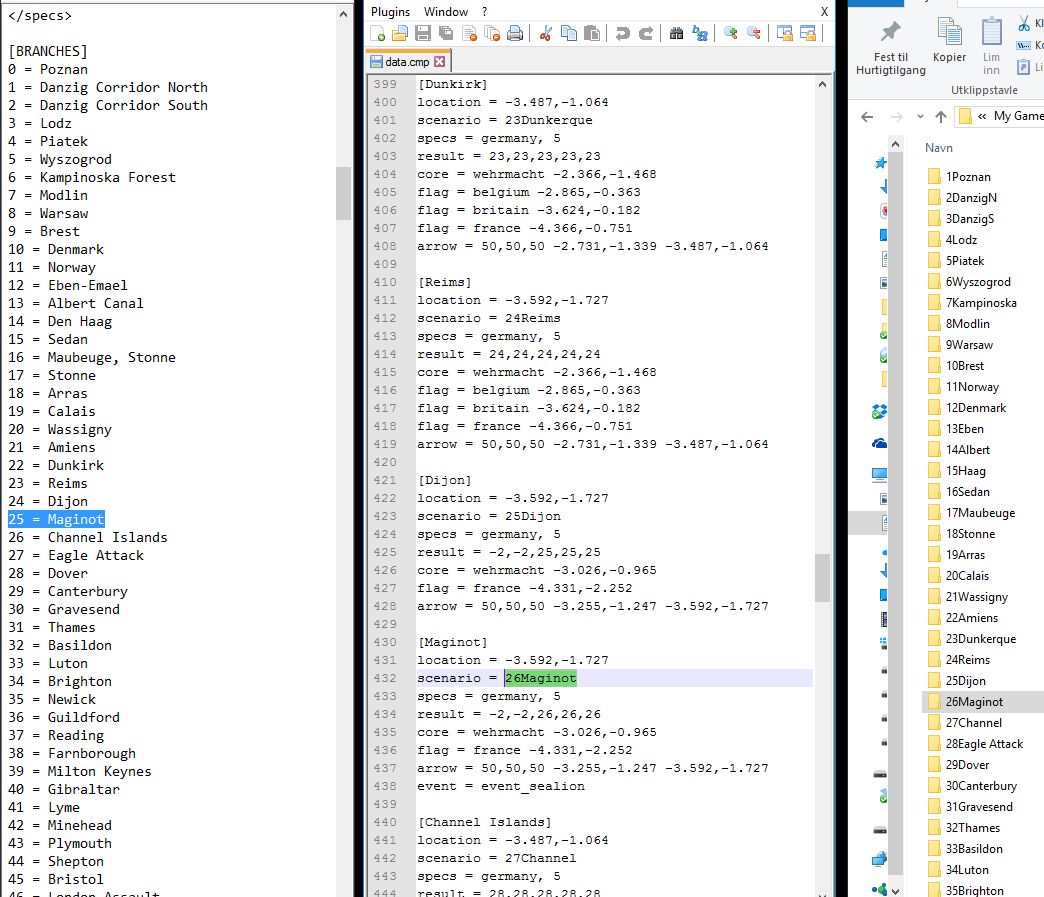Click the Zoom In magnifier icon
Image resolution: width=1044 pixels, height=897 pixels.
tap(730, 33)
